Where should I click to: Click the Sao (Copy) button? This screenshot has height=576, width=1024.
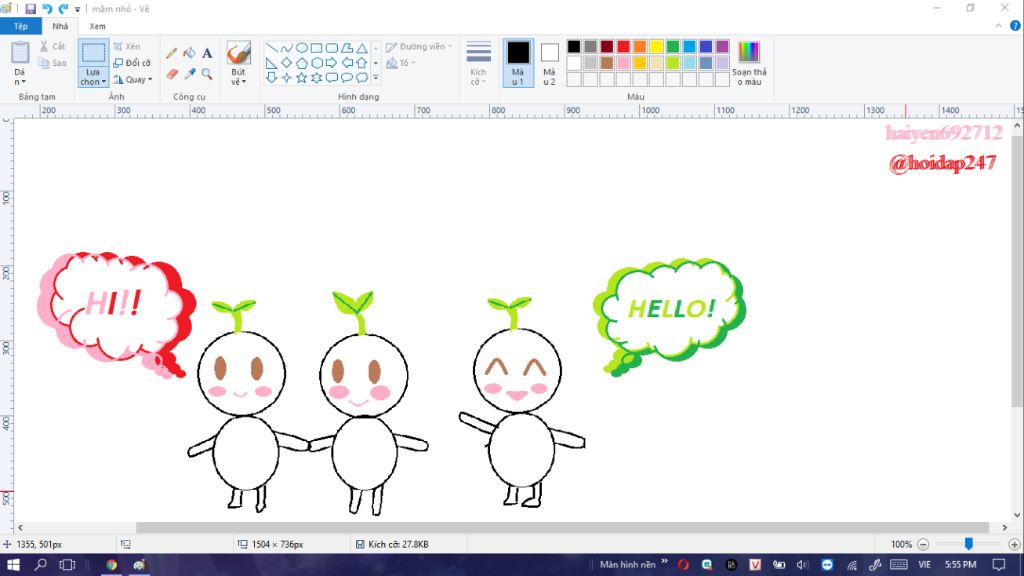[52, 63]
